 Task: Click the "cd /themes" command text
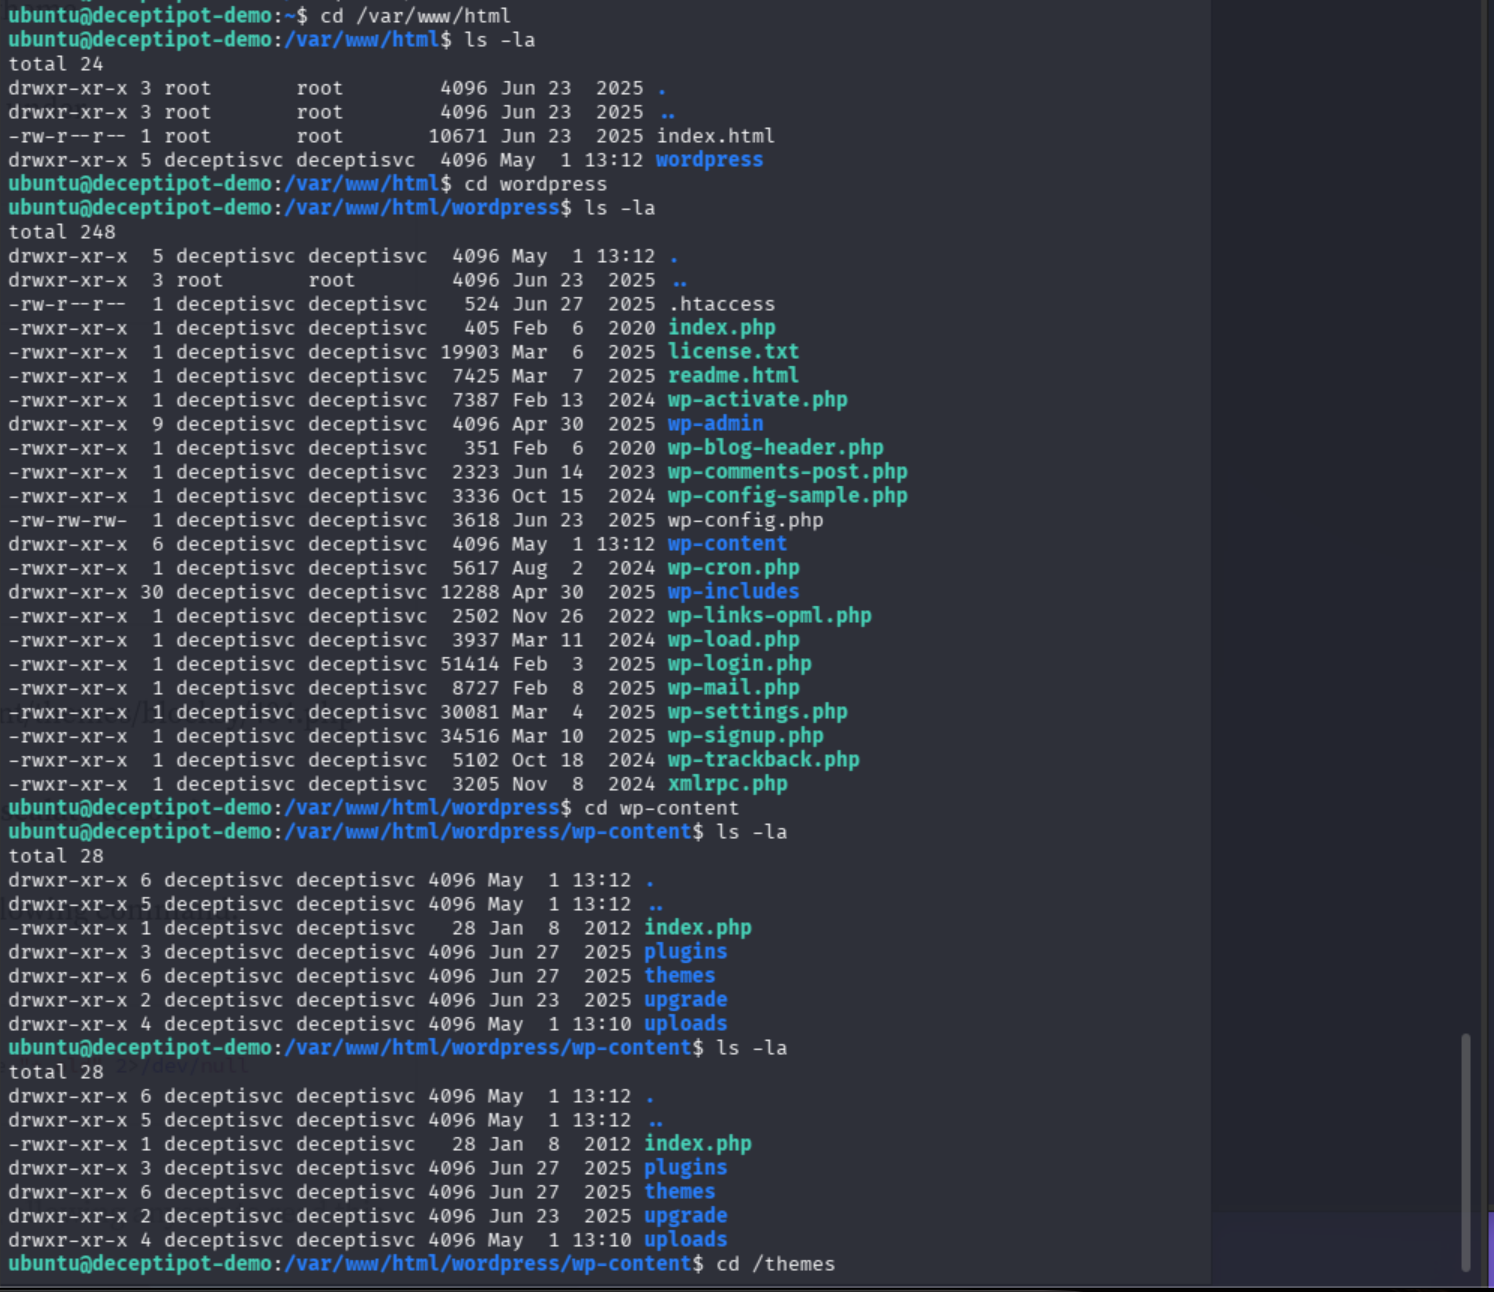coord(775,1264)
